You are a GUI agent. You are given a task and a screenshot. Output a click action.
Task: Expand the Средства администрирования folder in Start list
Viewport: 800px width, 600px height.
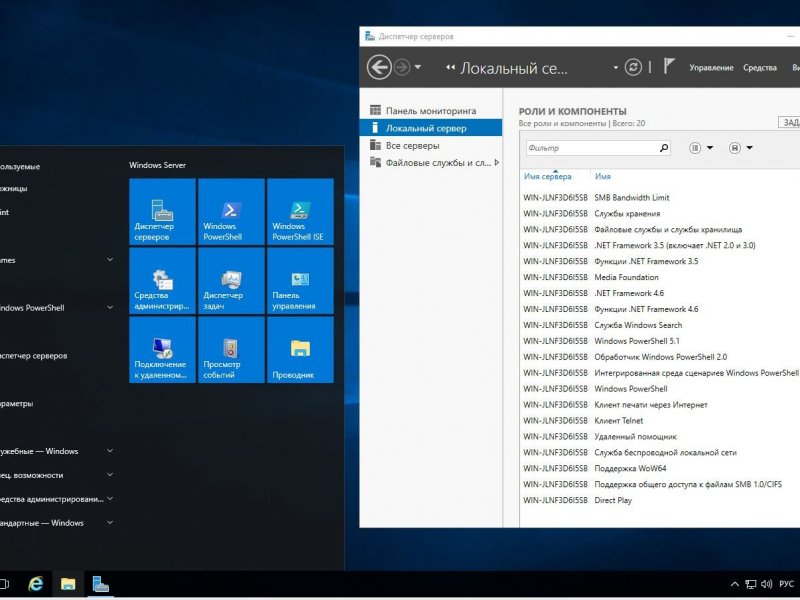[110, 499]
